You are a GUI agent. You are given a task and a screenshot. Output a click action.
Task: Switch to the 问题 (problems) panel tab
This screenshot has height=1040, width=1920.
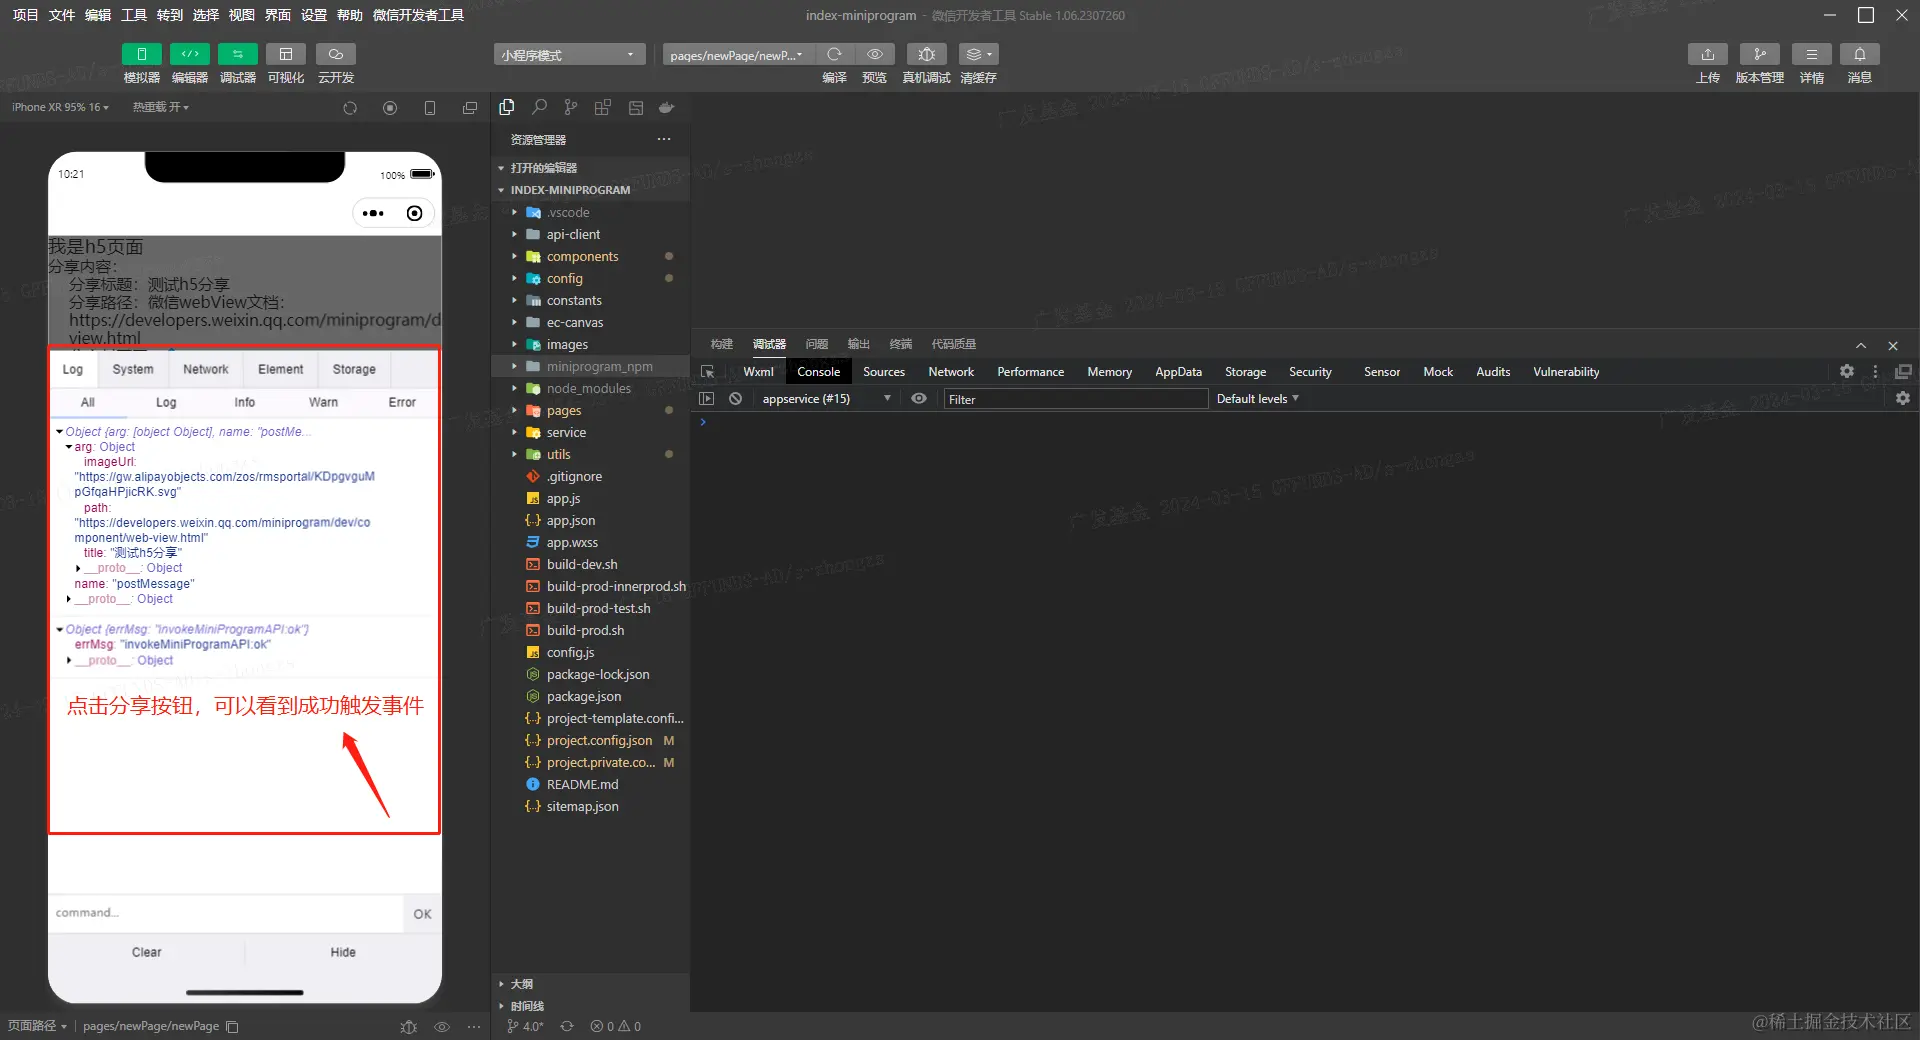[x=817, y=344]
